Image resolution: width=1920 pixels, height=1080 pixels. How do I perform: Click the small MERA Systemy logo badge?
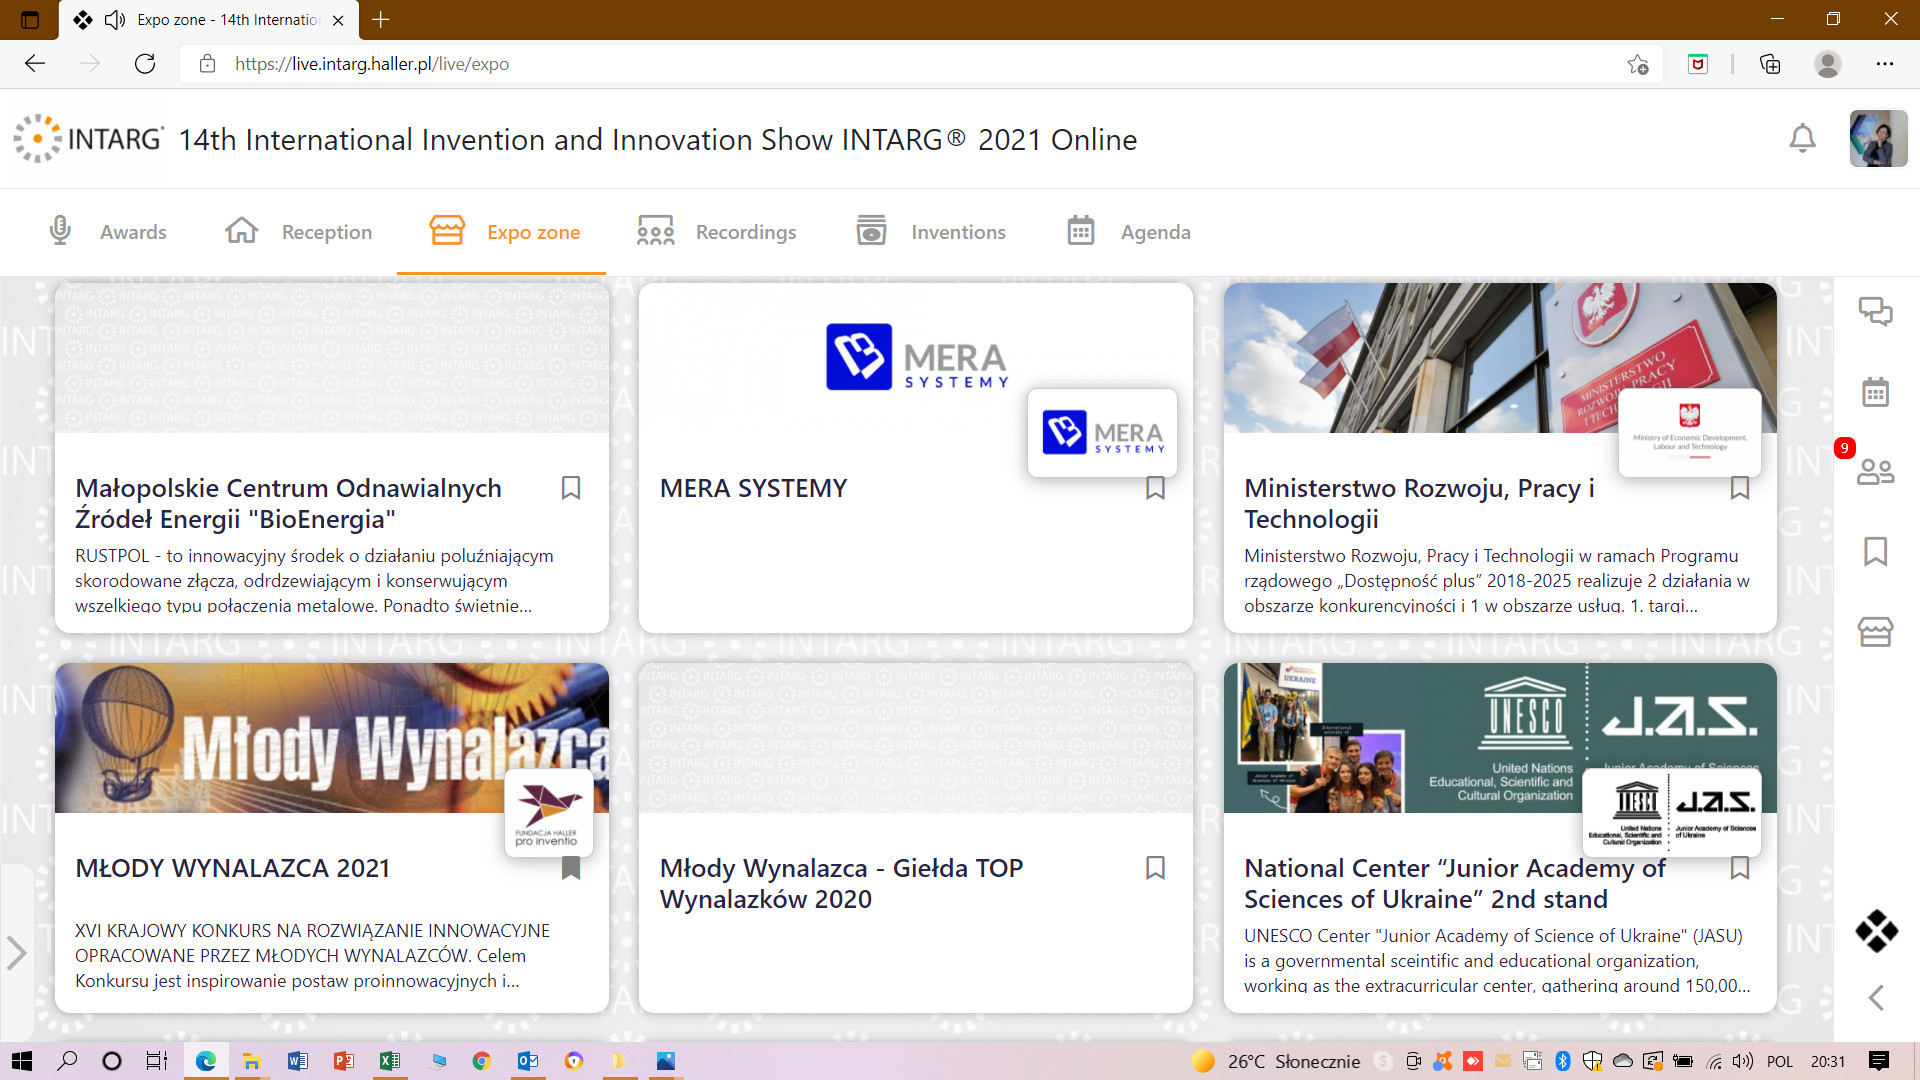[1102, 433]
